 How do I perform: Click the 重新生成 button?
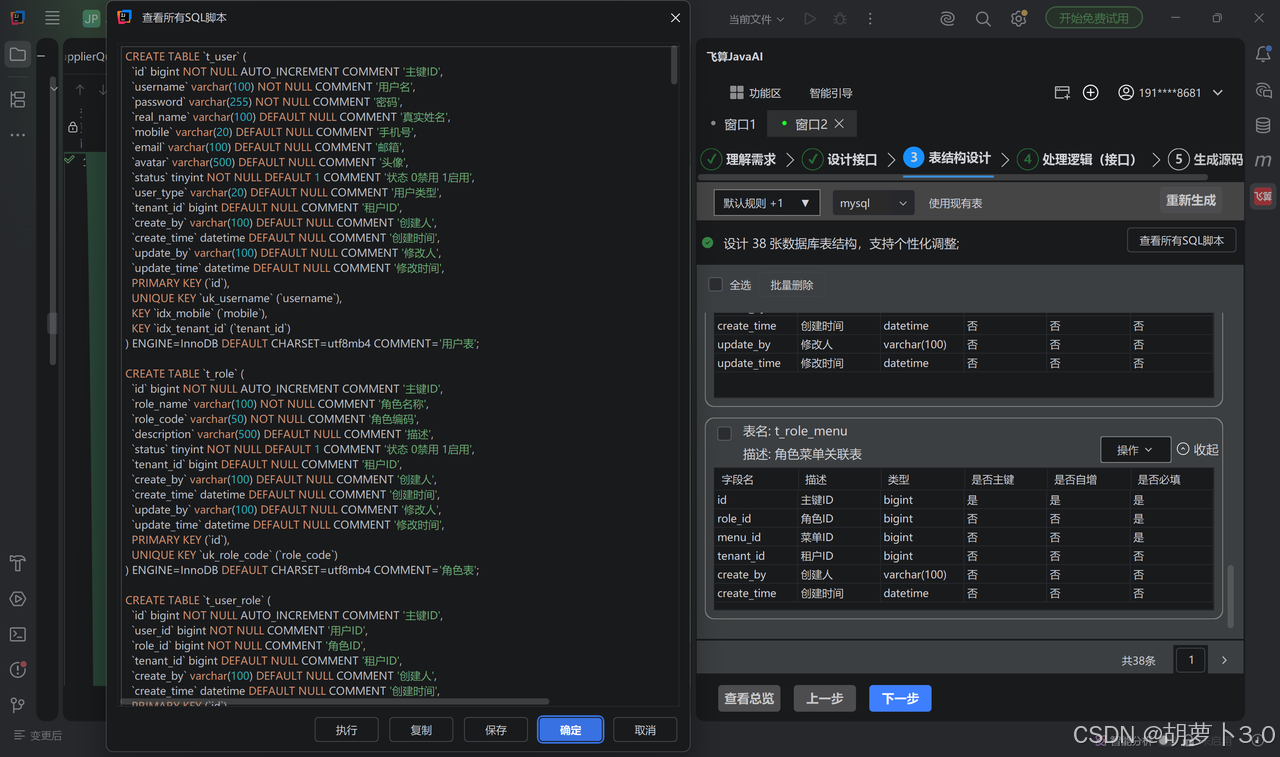tap(1191, 200)
